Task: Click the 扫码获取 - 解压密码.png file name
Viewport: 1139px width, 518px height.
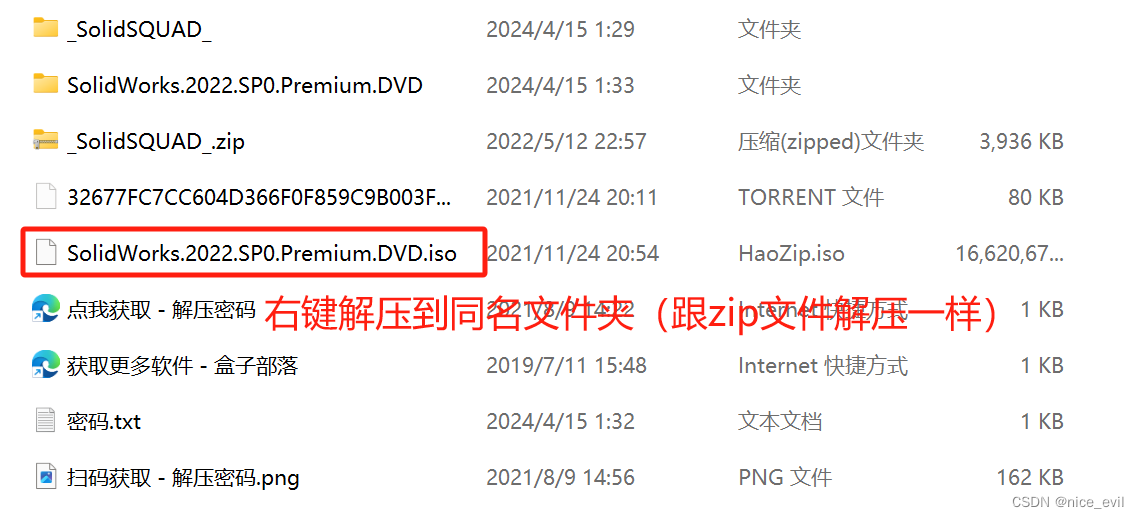Action: point(183,477)
